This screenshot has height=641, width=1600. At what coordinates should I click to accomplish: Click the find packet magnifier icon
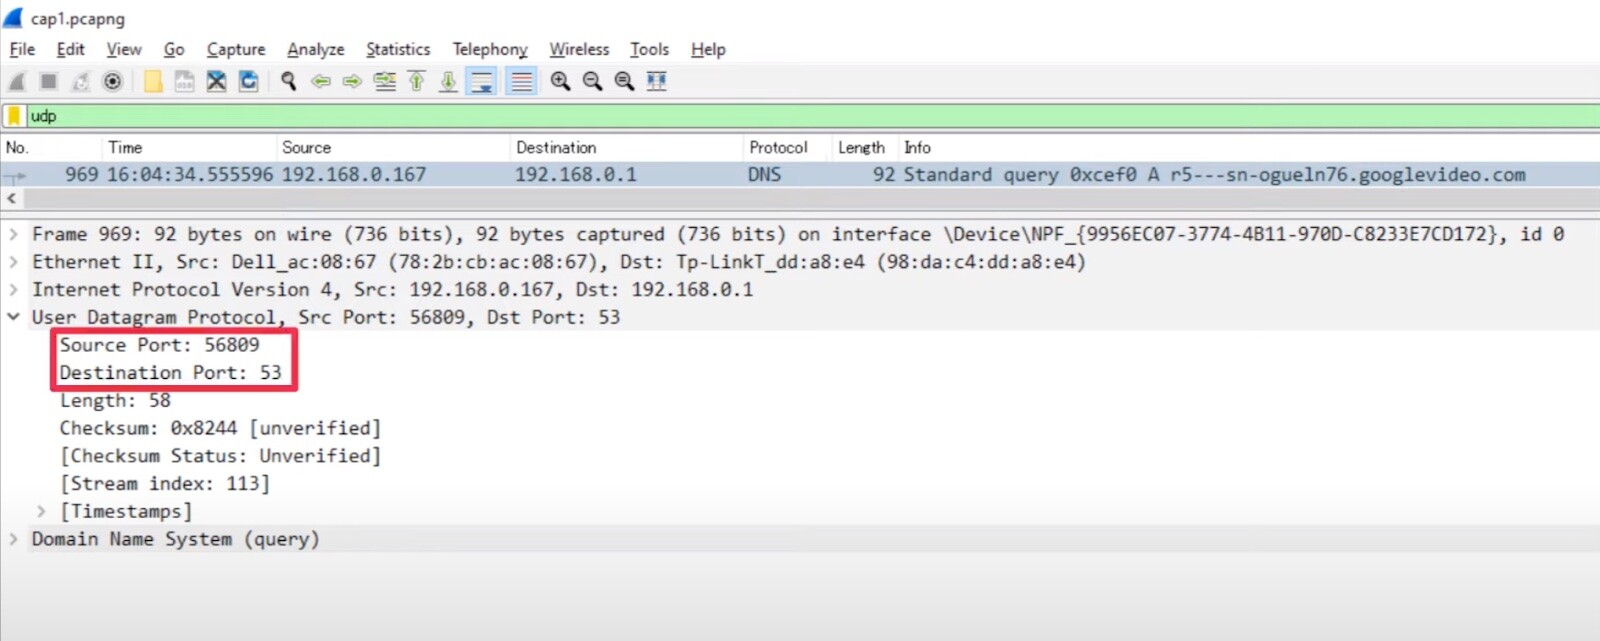click(x=289, y=82)
